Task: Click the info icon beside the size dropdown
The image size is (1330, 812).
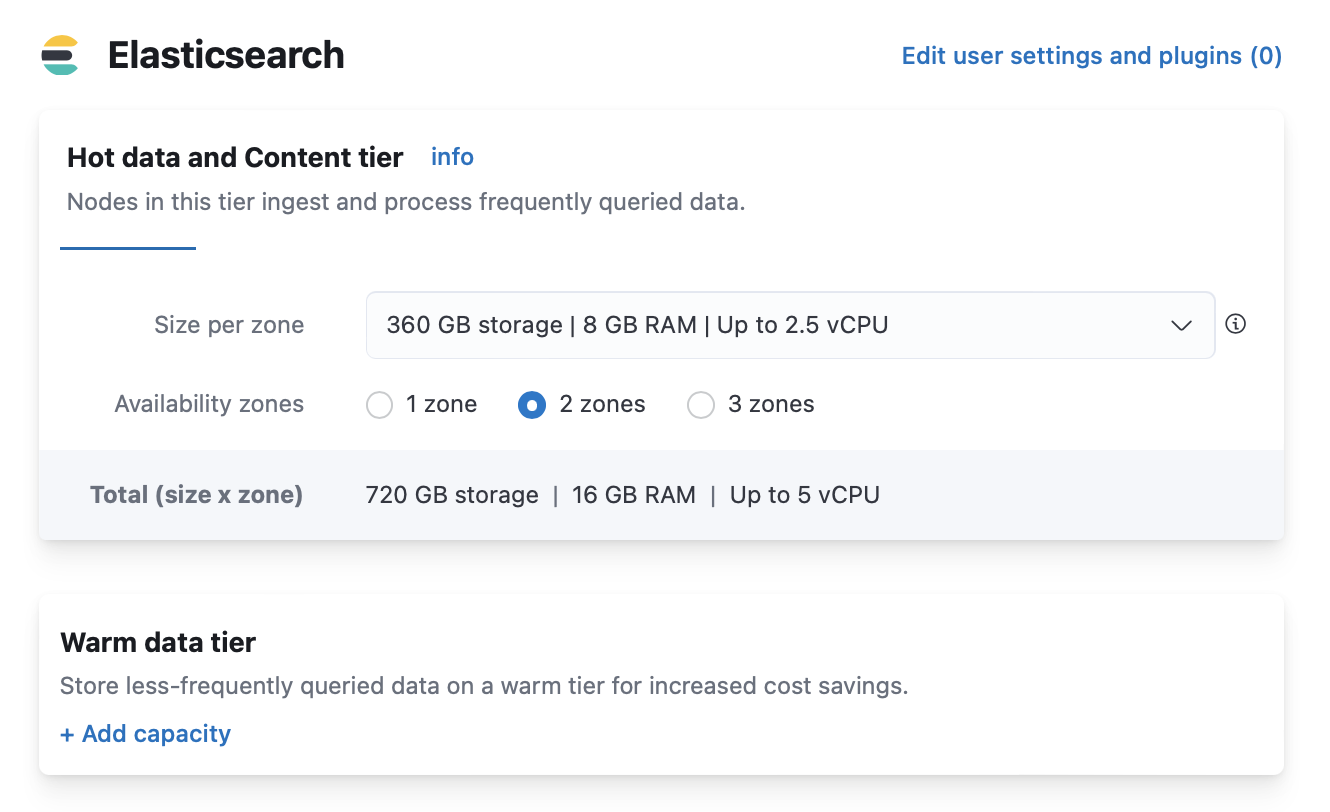Action: [1235, 324]
